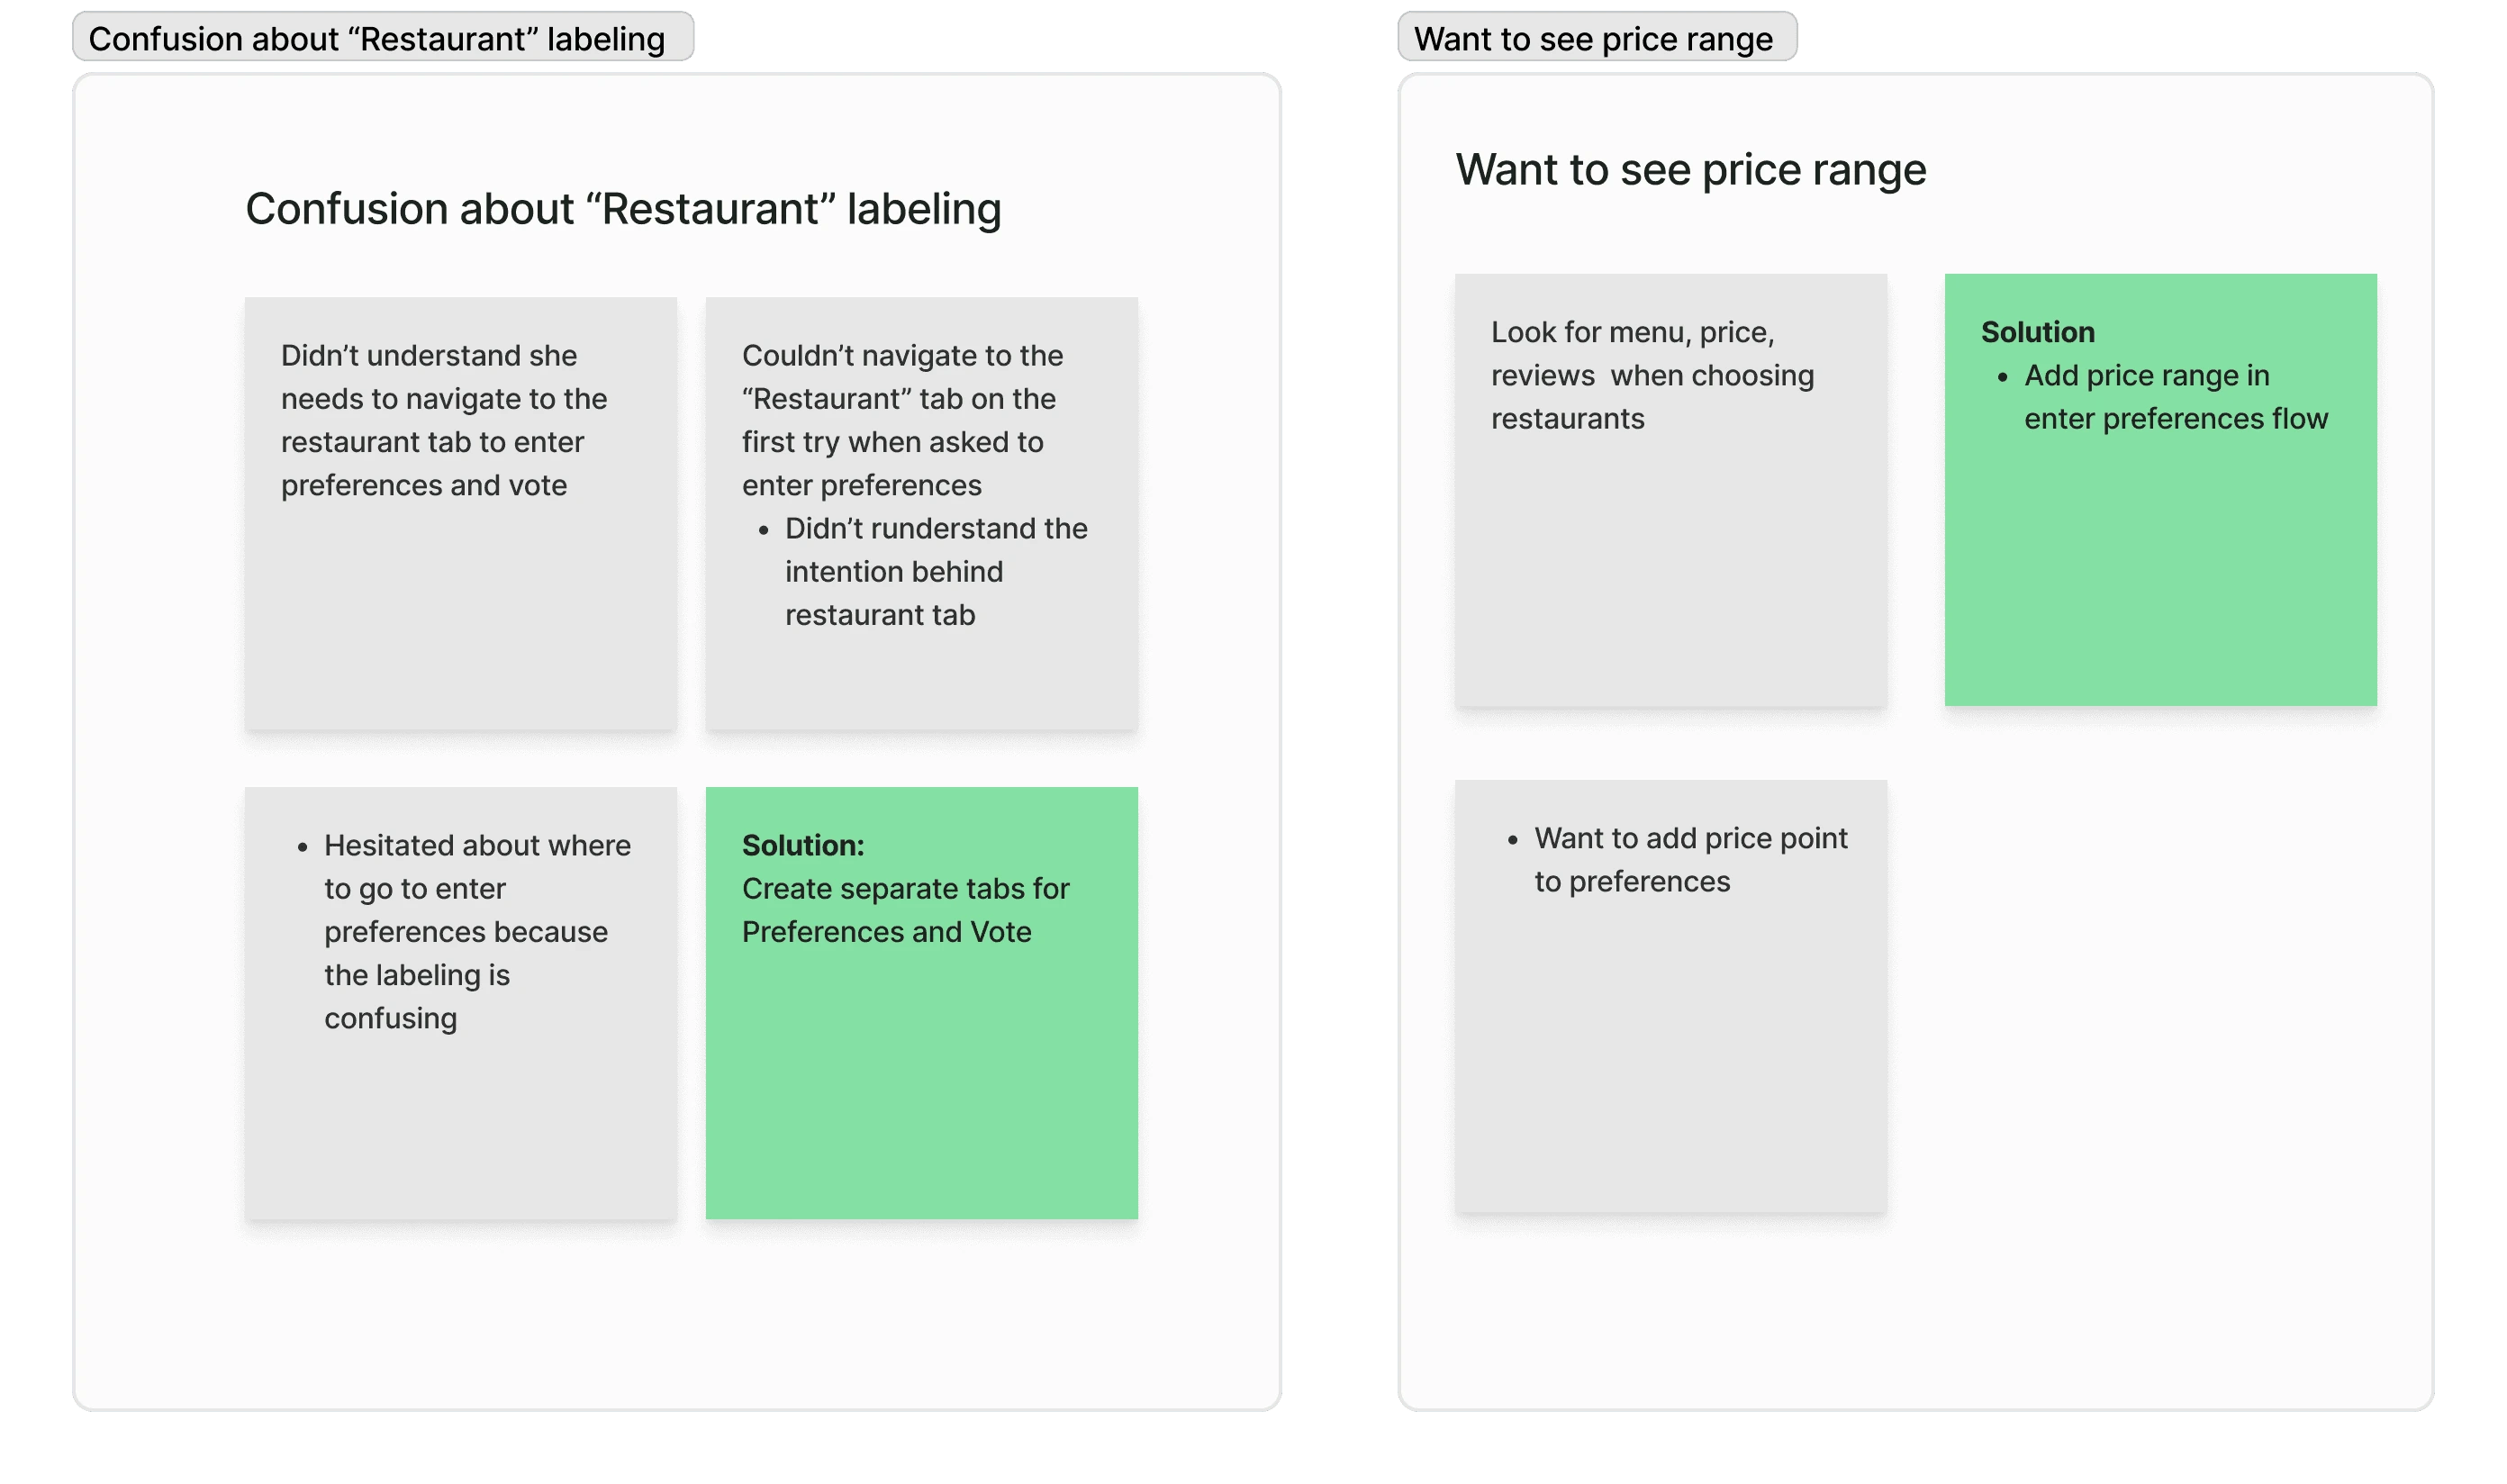This screenshot has width=2507, height=1484.
Task: Click the large "Confusion about Restaurant labeling" heading text
Action: pyautogui.click(x=623, y=209)
